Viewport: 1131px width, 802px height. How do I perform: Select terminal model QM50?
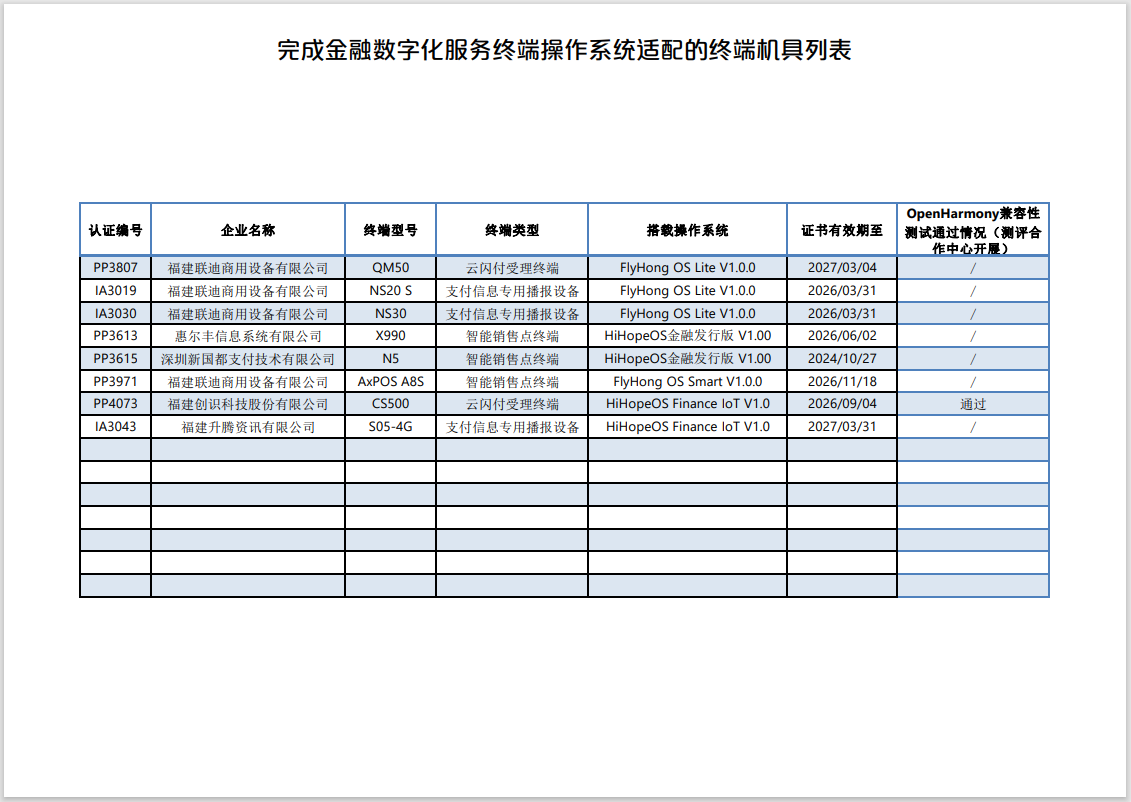390,268
